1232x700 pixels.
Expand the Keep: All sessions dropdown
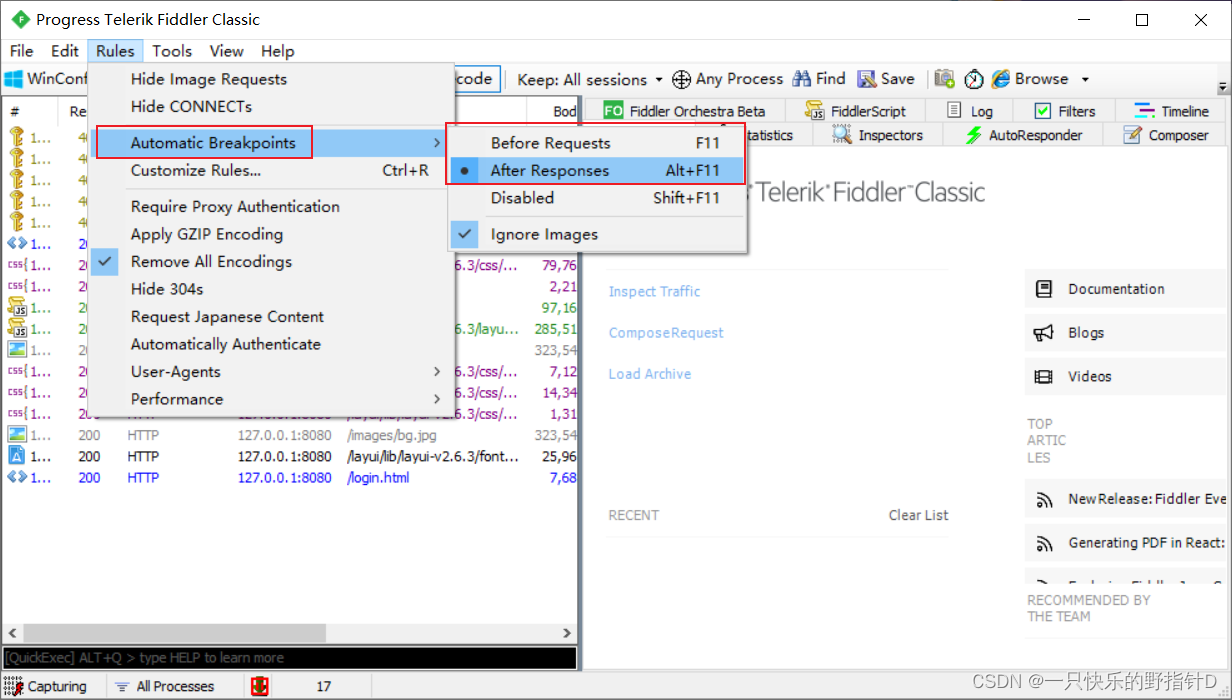(588, 79)
